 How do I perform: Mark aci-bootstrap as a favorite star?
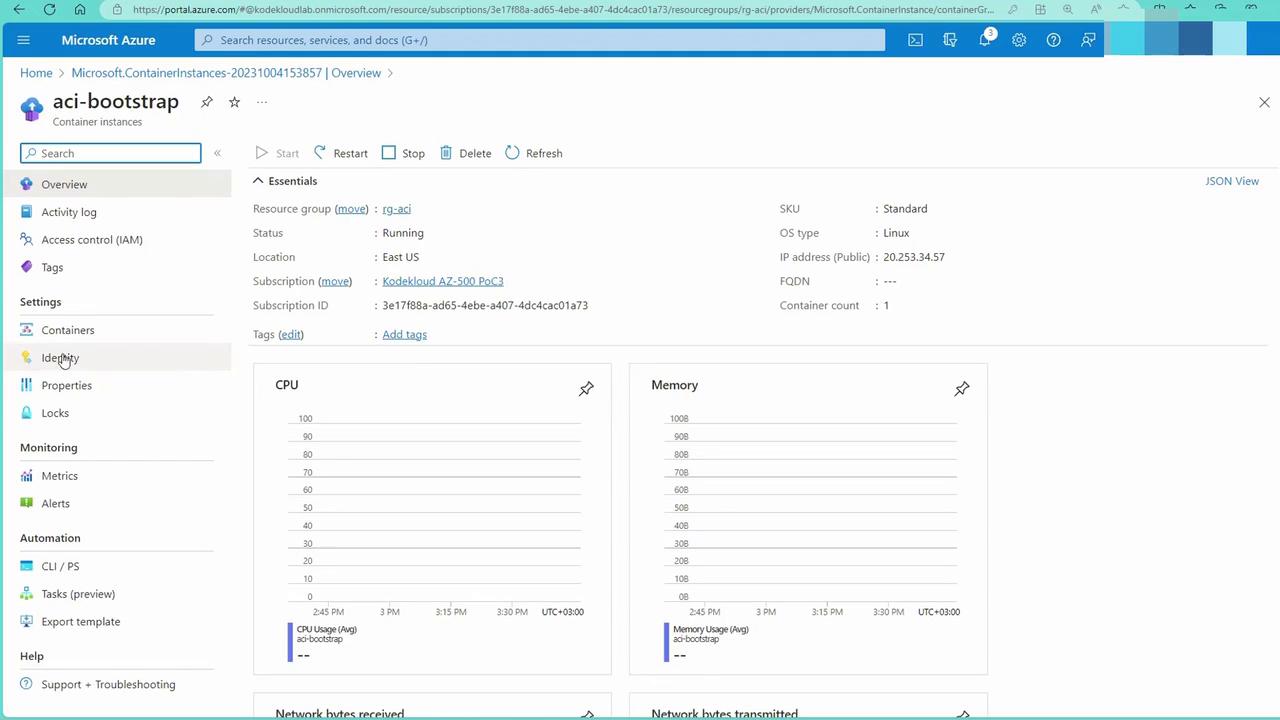pyautogui.click(x=234, y=102)
